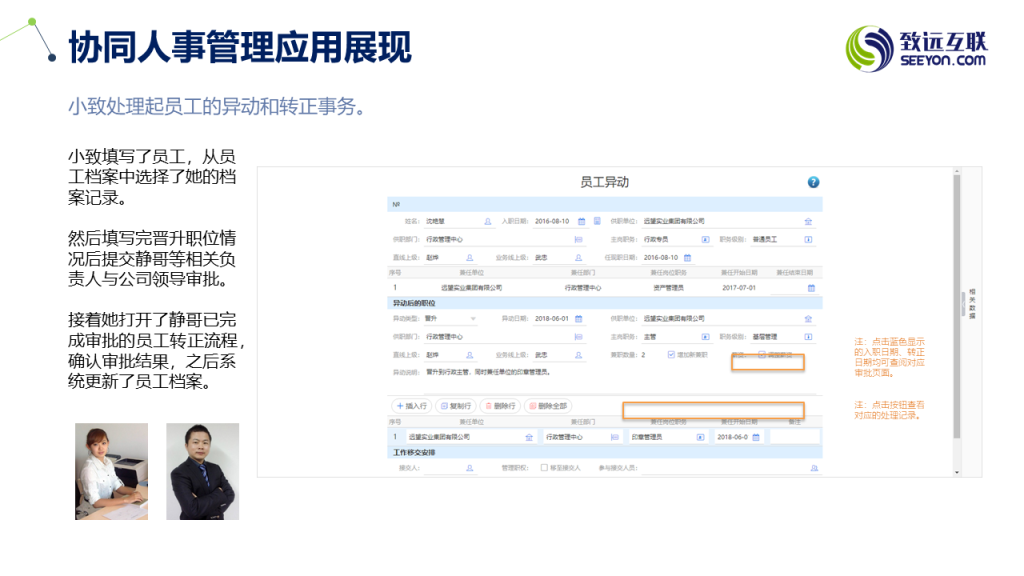Screen dimensions: 1024x576
Task: Open the first 主岗职务 selector showing 行政专员
Action: (705, 240)
